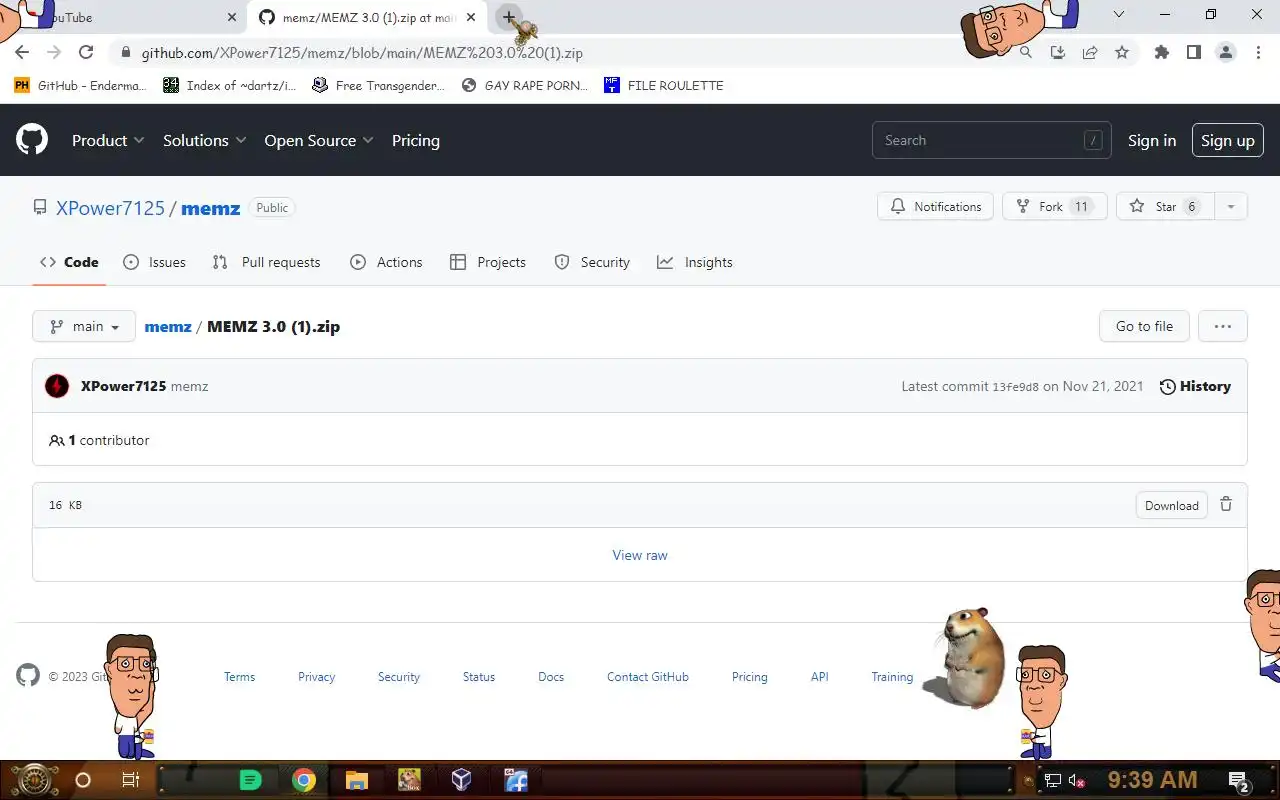This screenshot has height=800, width=1280.
Task: Open the network tray icon
Action: [x=1052, y=781]
